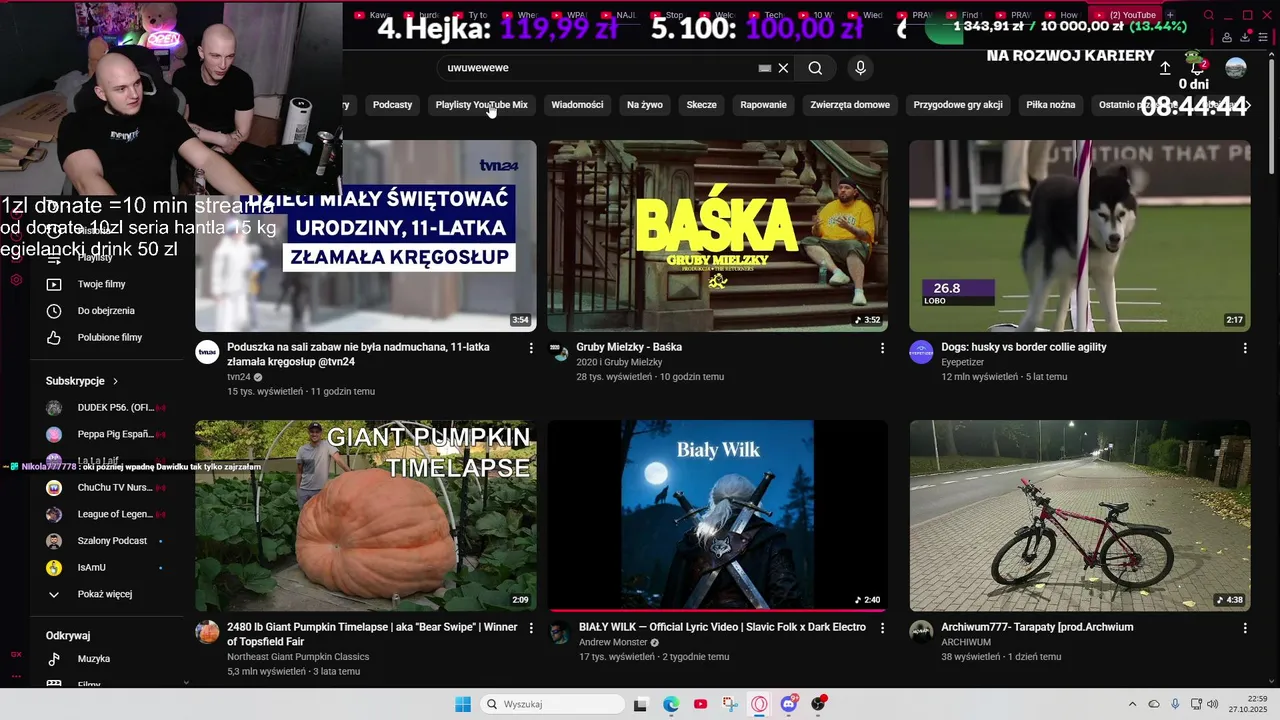Select the Rapowanie filter chip
This screenshot has width=1280, height=720.
(763, 105)
